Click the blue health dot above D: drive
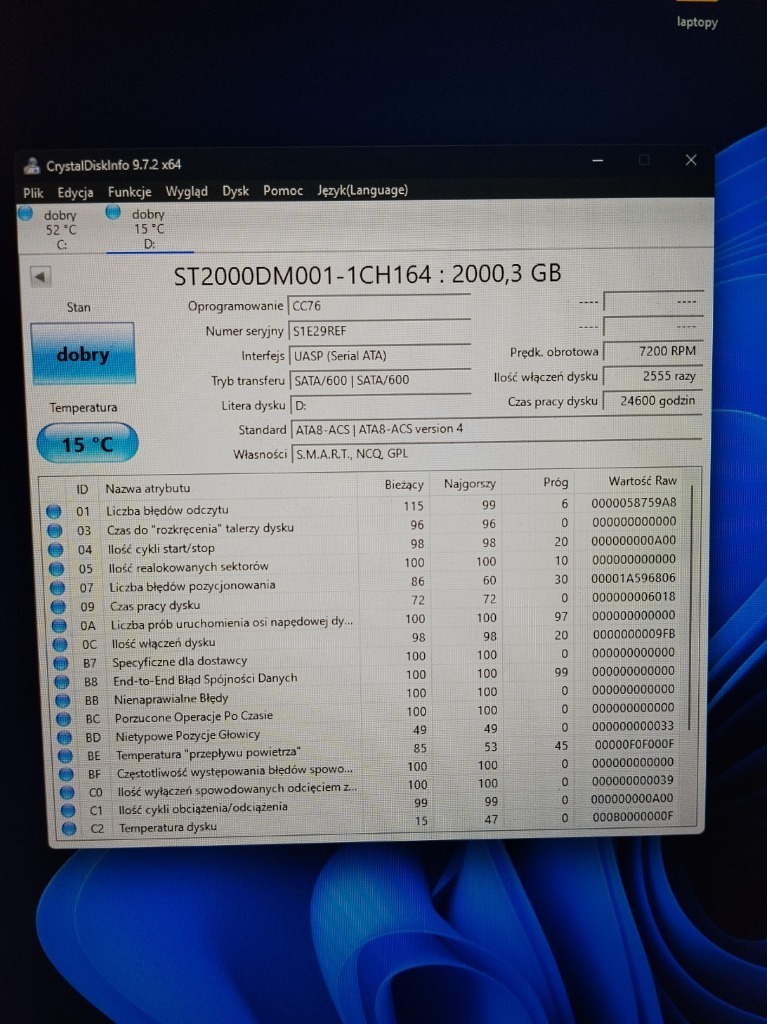Viewport: 767px width, 1024px height. point(113,212)
